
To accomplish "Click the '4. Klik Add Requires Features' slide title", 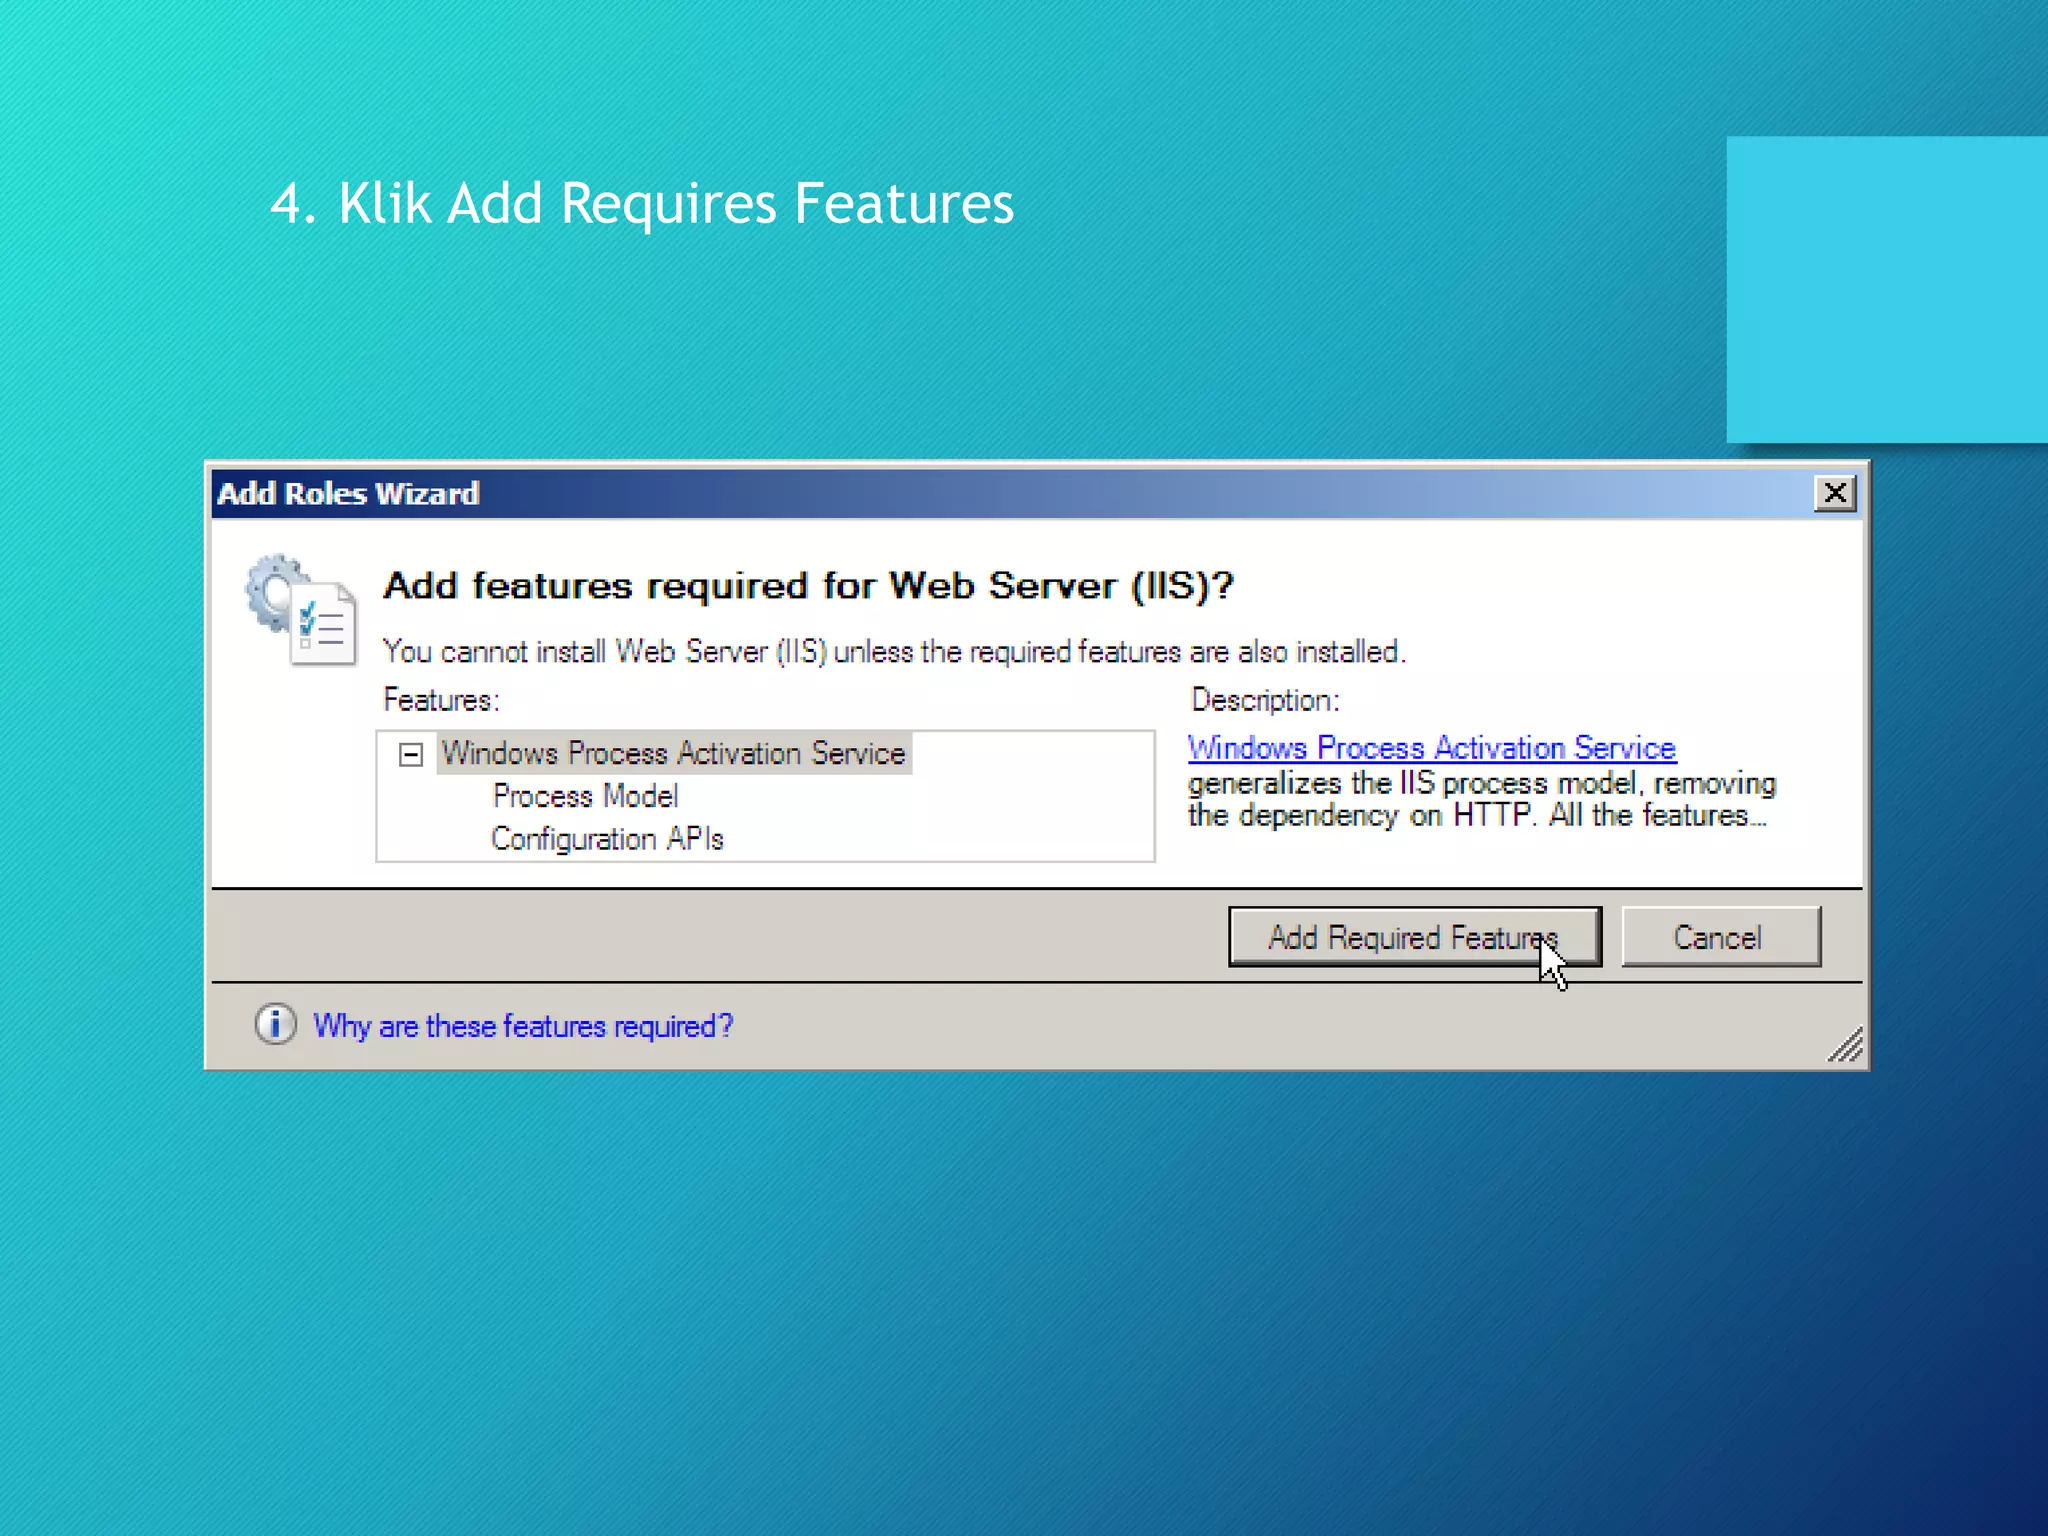I will (x=642, y=203).
